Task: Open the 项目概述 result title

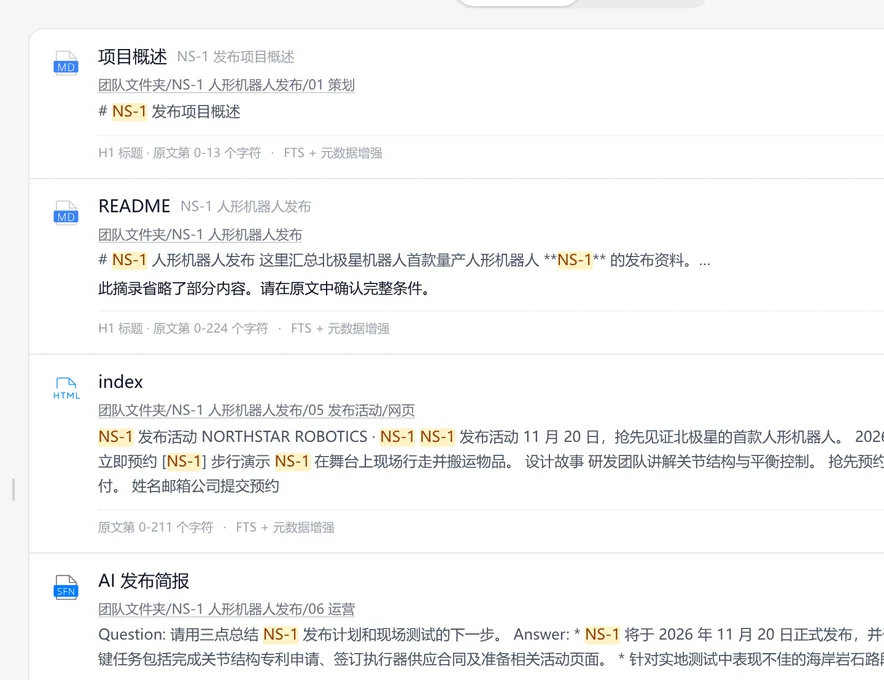Action: coord(132,56)
